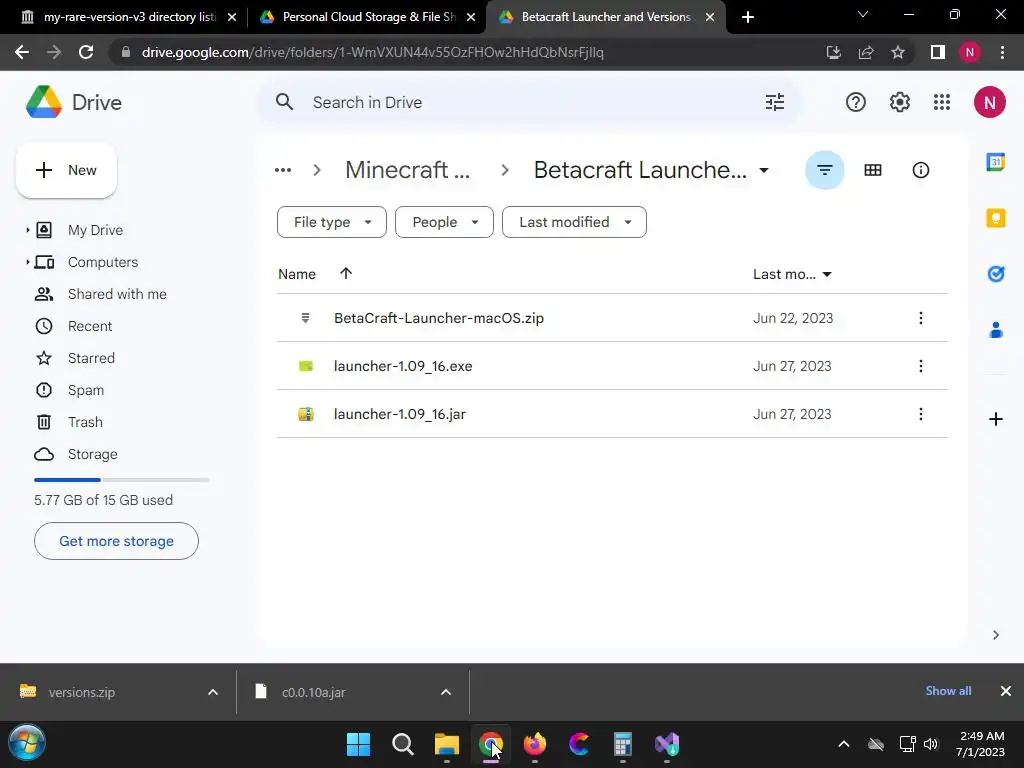Open Chrome three-dot menu
The height and width of the screenshot is (768, 1024).
pos(1002,52)
